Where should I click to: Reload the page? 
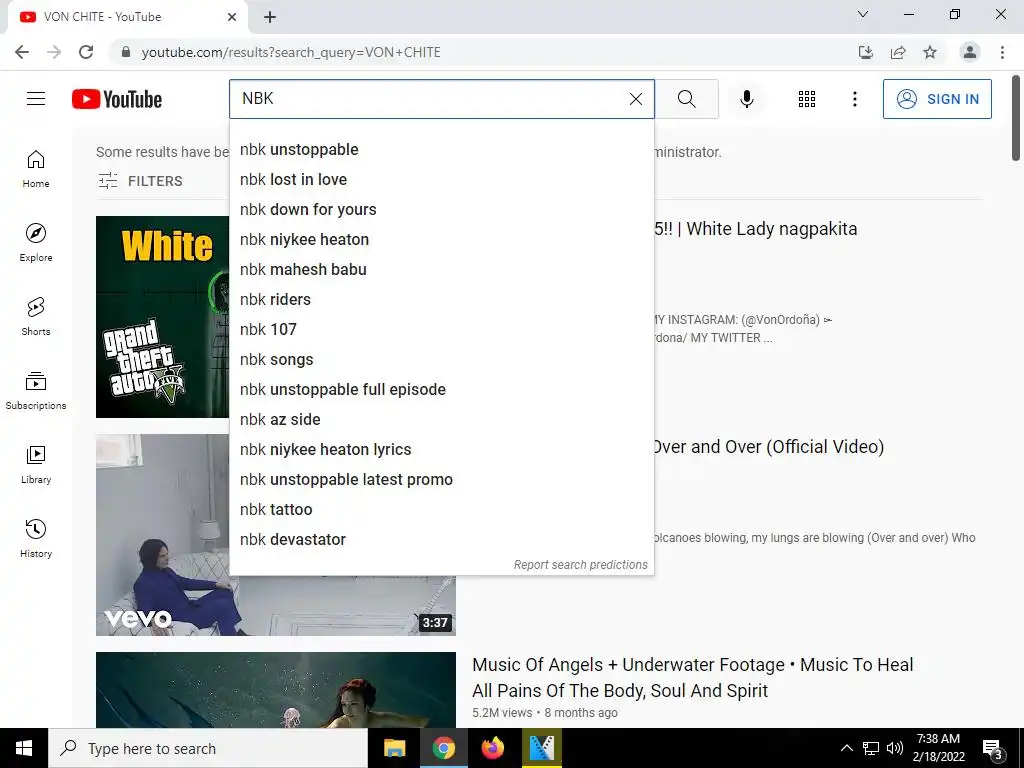[86, 52]
